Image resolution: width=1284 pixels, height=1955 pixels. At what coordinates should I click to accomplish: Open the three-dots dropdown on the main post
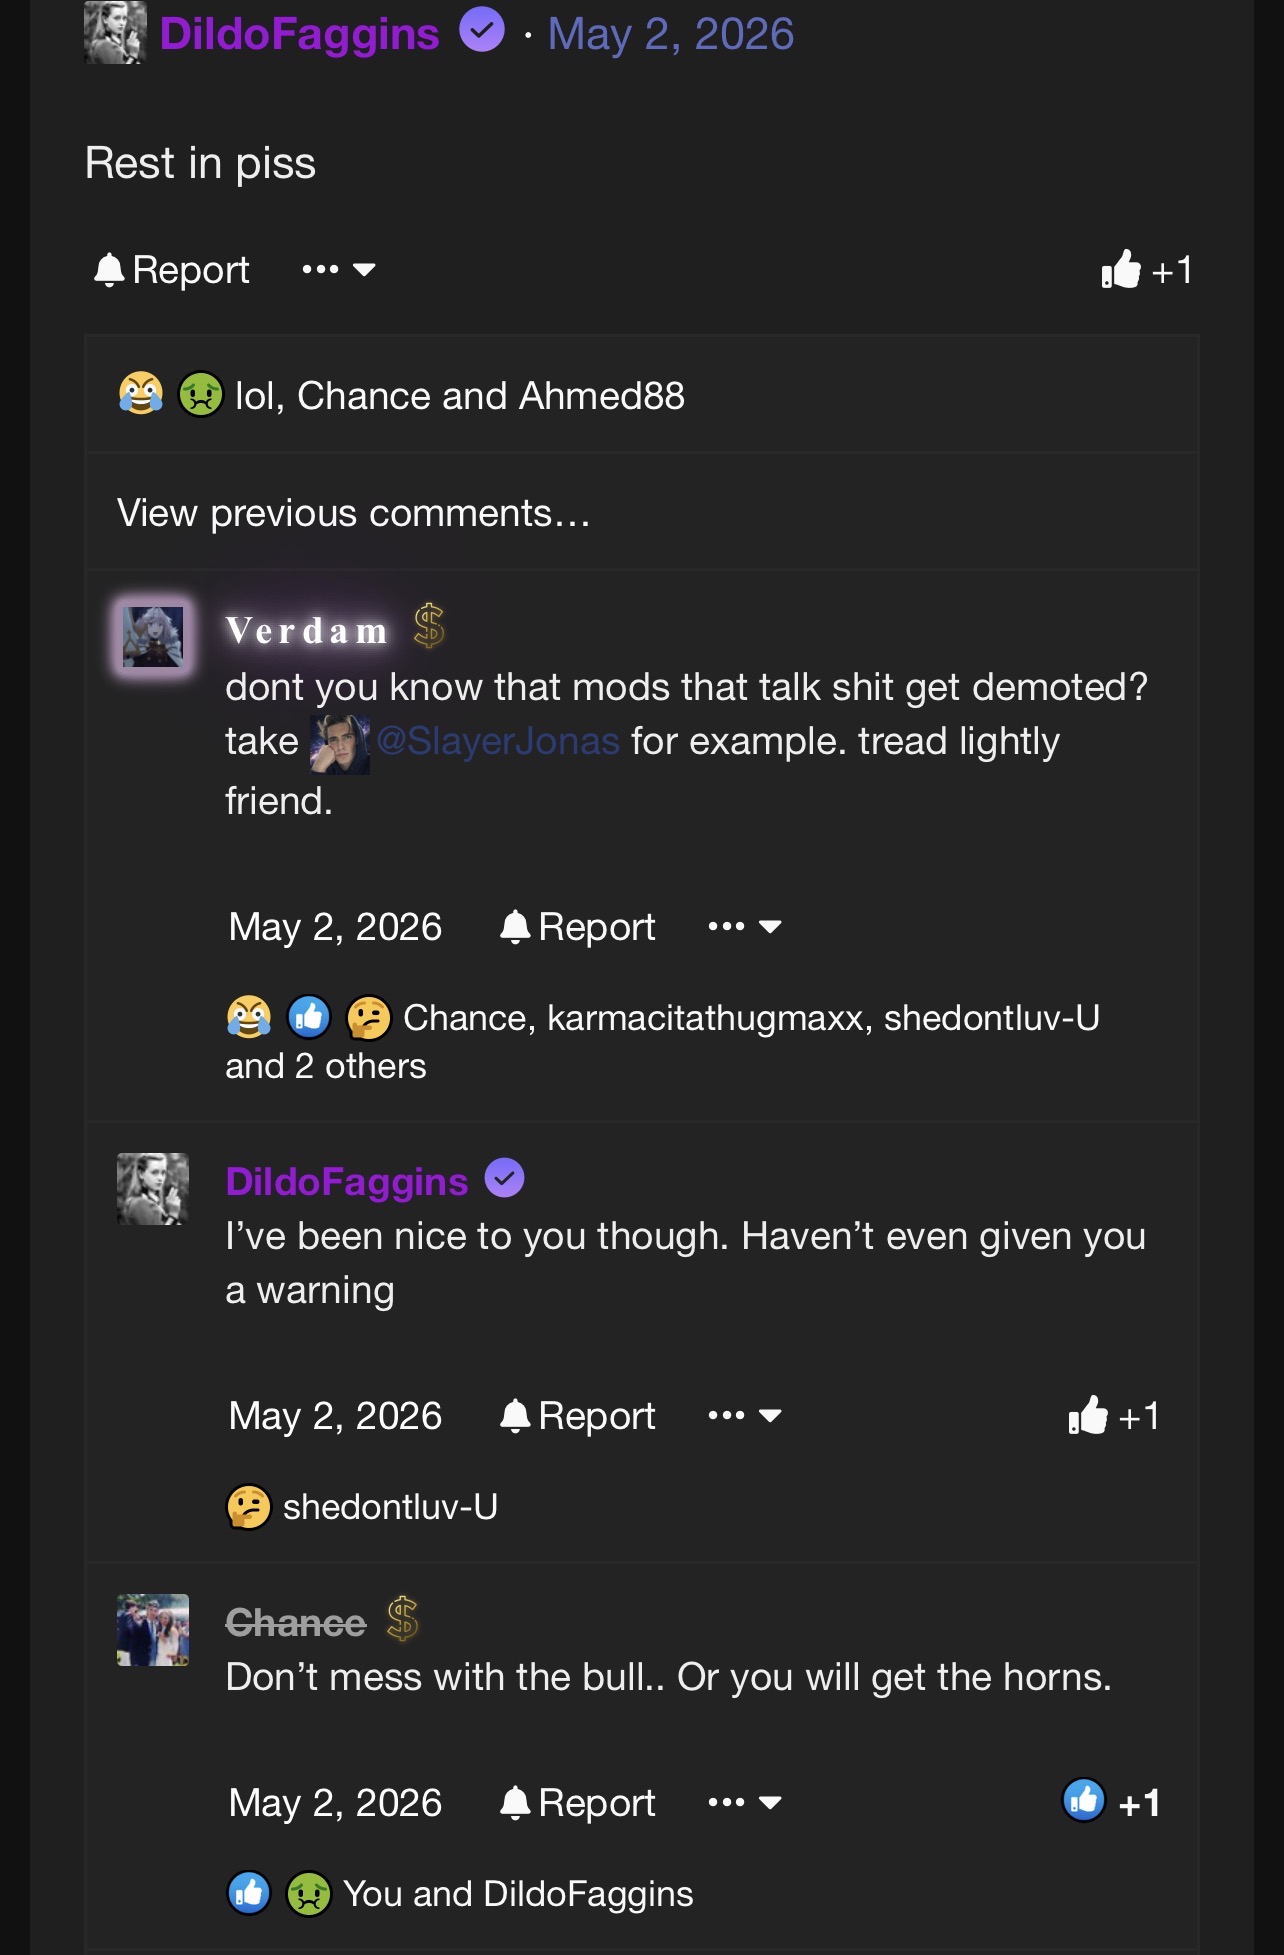point(339,269)
